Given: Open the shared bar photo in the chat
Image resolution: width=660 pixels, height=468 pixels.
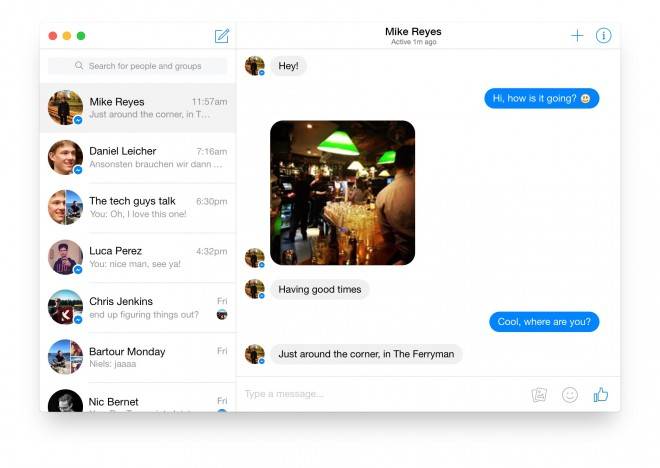Looking at the screenshot, I should (342, 193).
